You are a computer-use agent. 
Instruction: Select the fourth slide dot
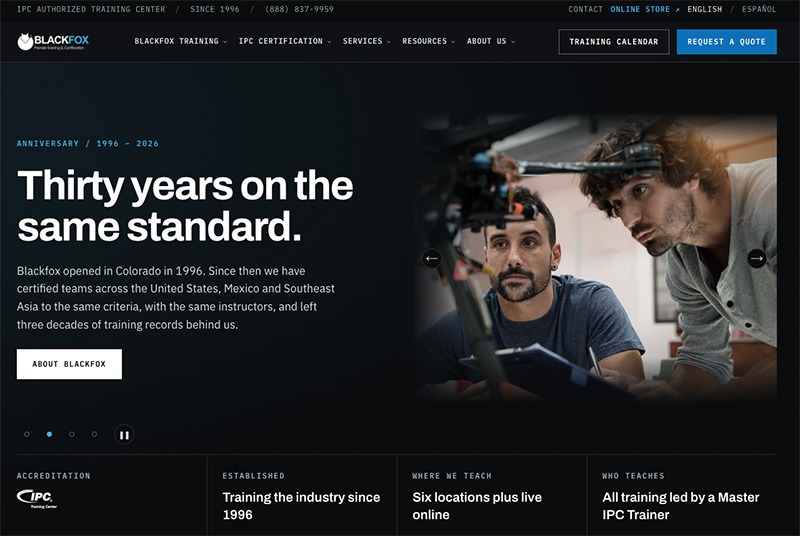(x=94, y=435)
